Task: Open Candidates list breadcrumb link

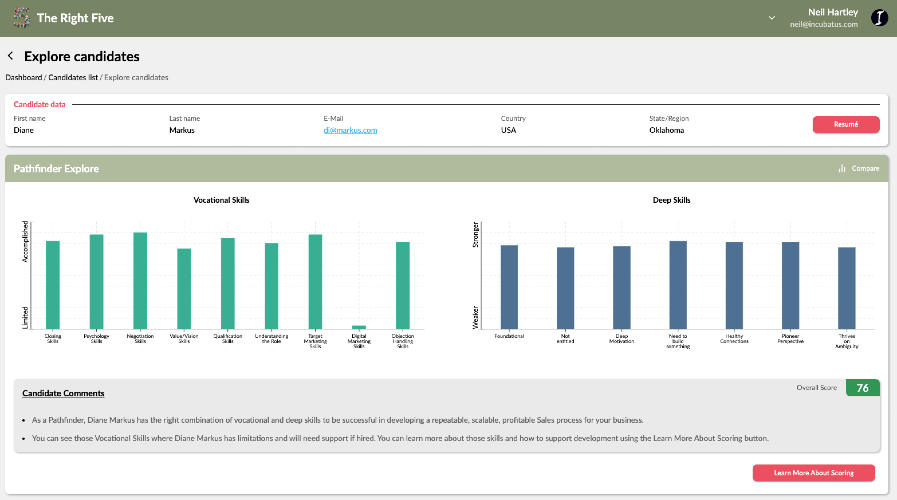Action: coord(72,77)
